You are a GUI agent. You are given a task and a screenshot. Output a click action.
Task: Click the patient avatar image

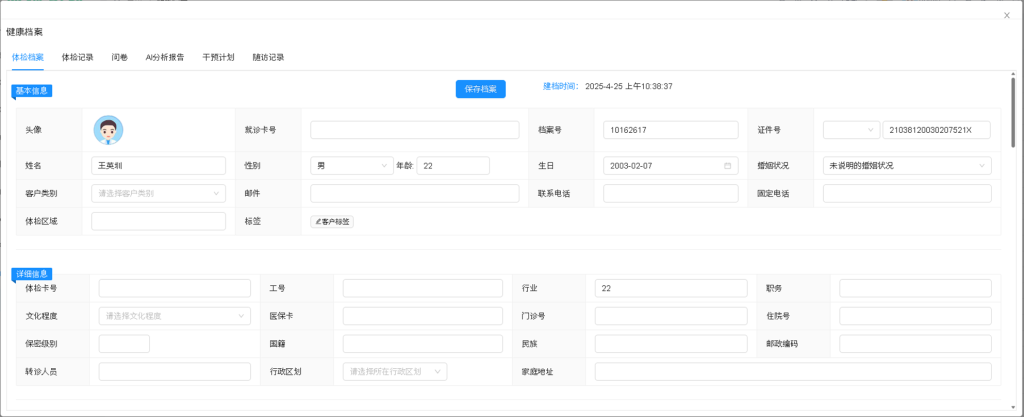(108, 130)
